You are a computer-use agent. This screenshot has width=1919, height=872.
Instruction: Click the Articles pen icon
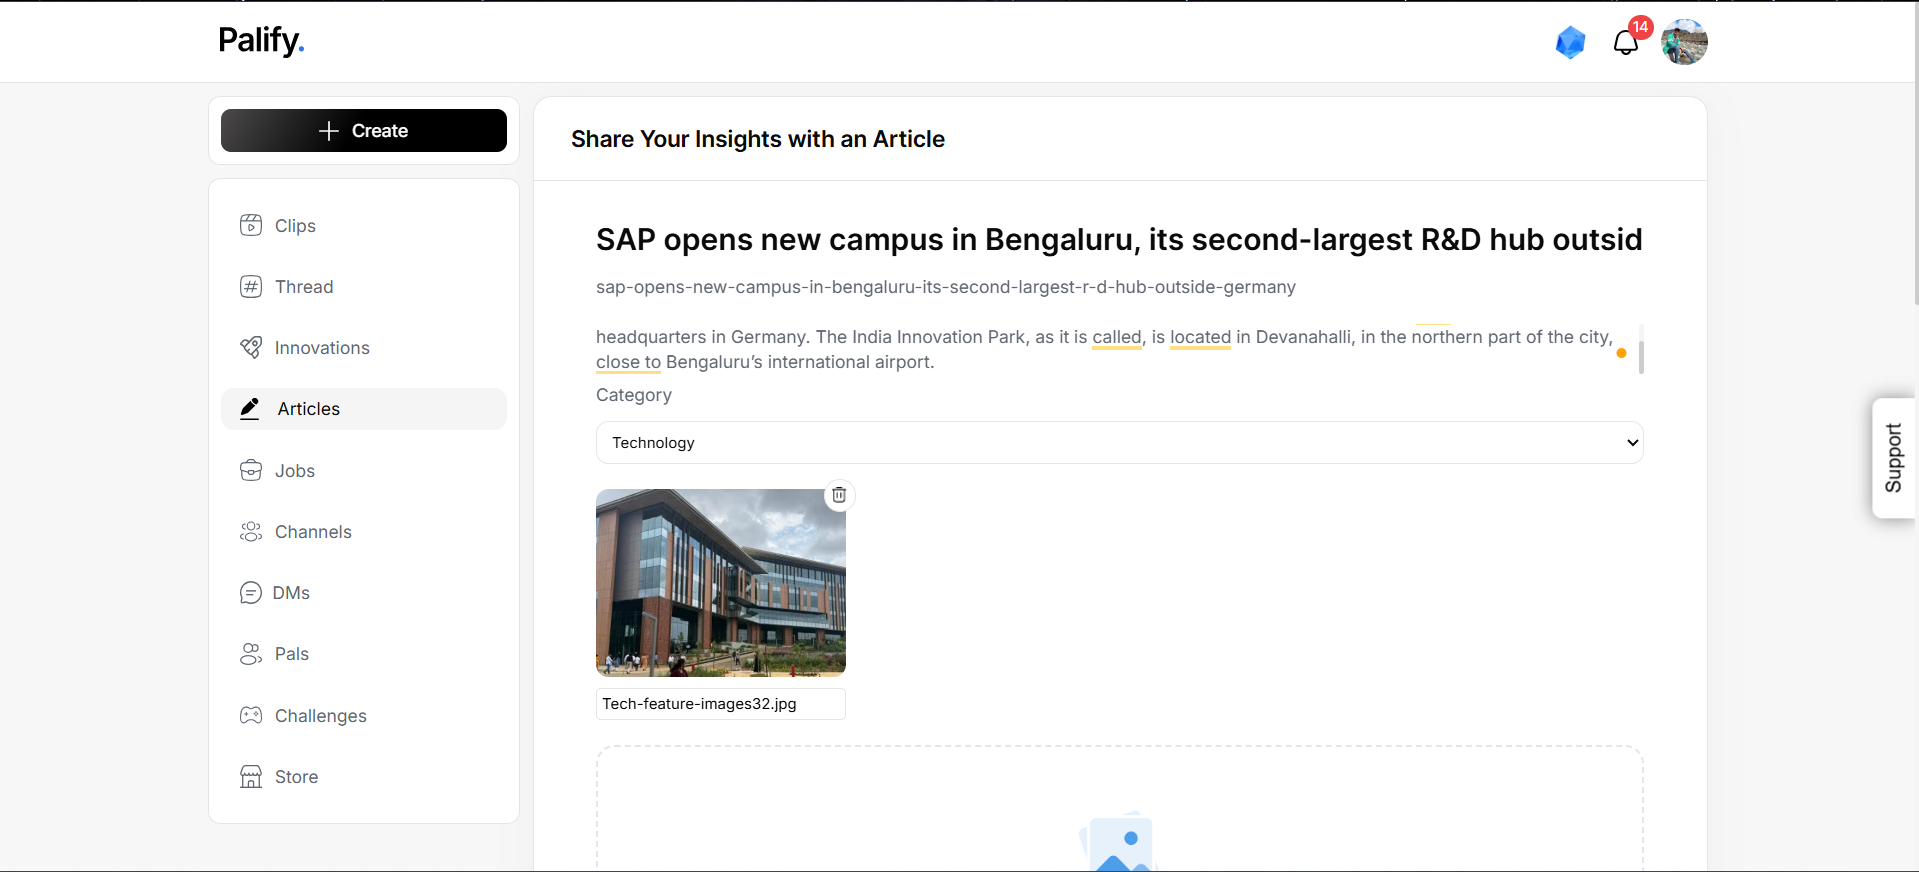pyautogui.click(x=250, y=409)
